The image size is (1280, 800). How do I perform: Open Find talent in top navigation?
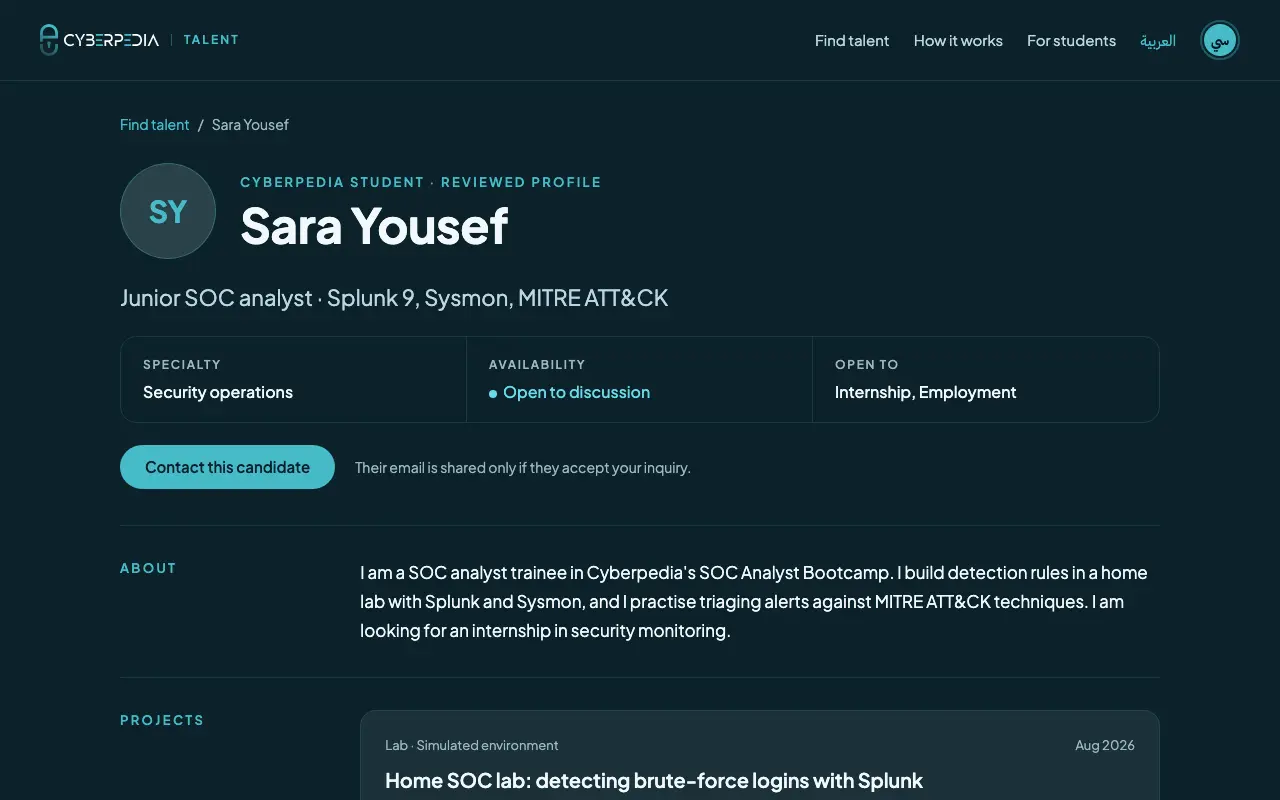(x=852, y=41)
